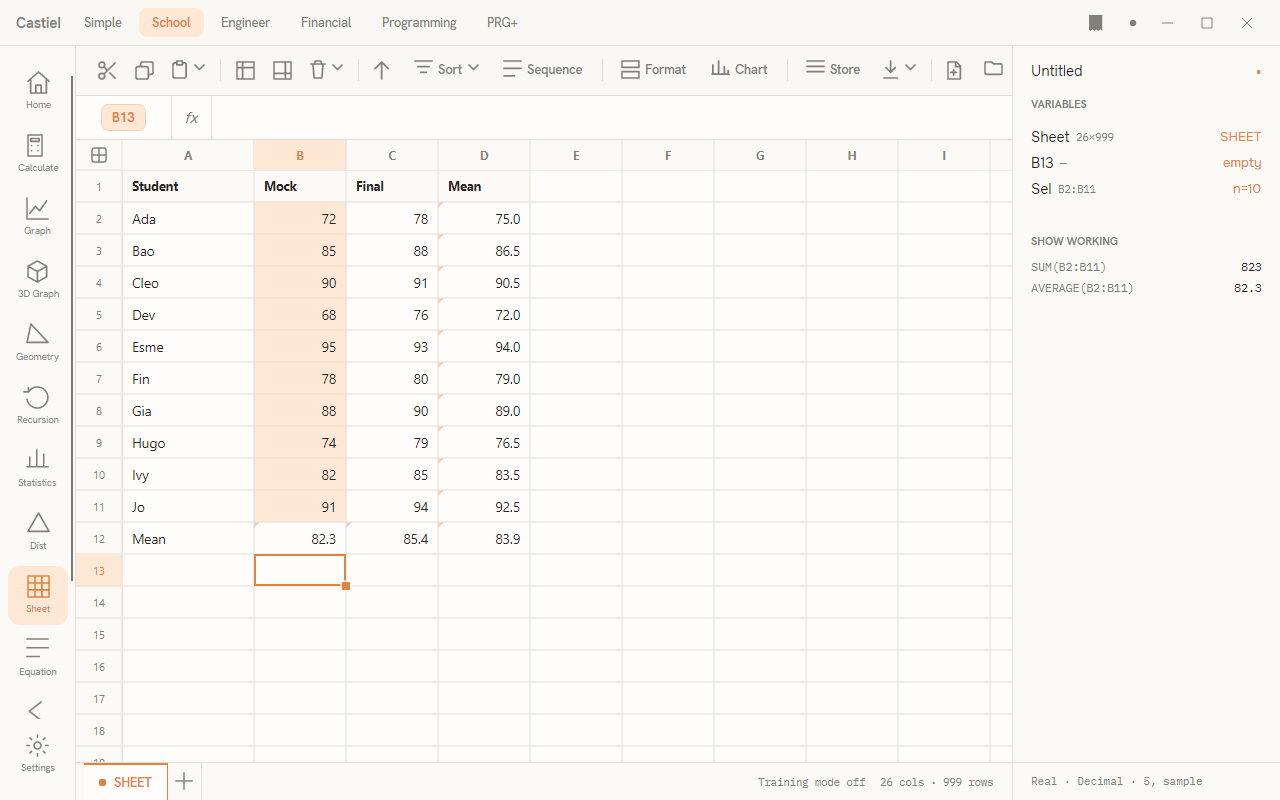This screenshot has height=800, width=1280.
Task: Open the Equation app
Action: pyautogui.click(x=38, y=657)
